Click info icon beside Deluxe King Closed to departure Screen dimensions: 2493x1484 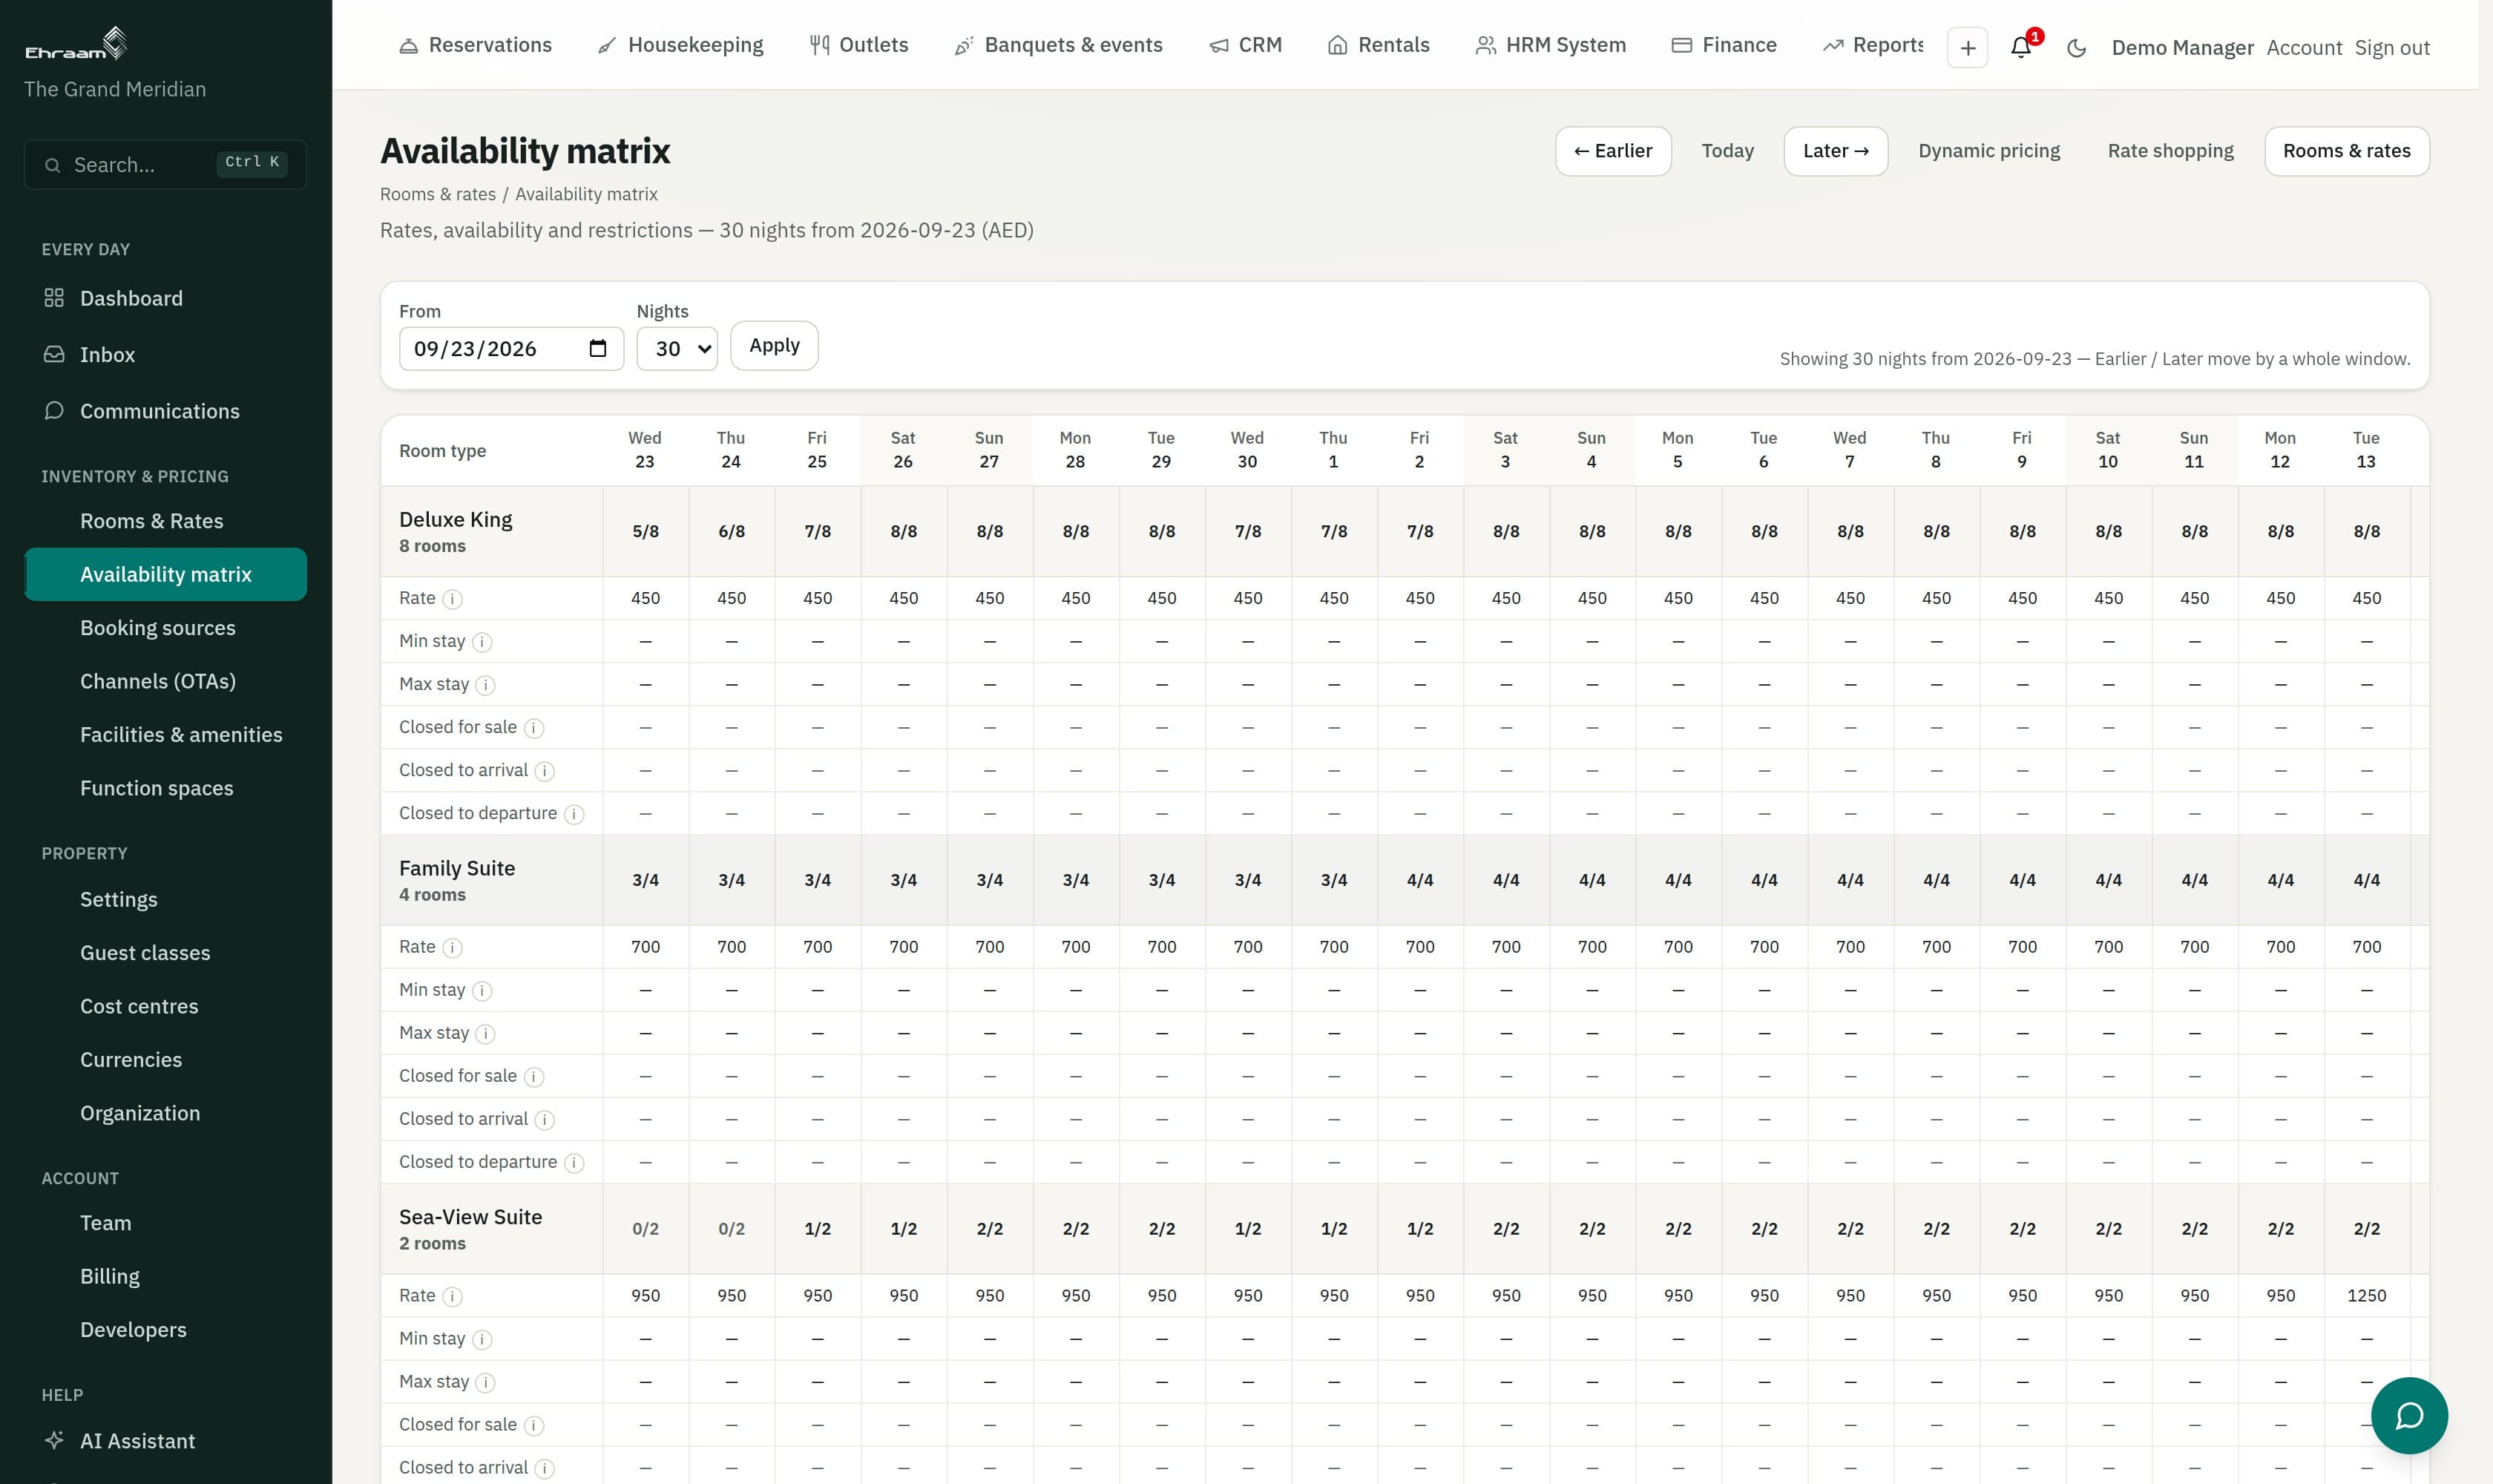574,814
